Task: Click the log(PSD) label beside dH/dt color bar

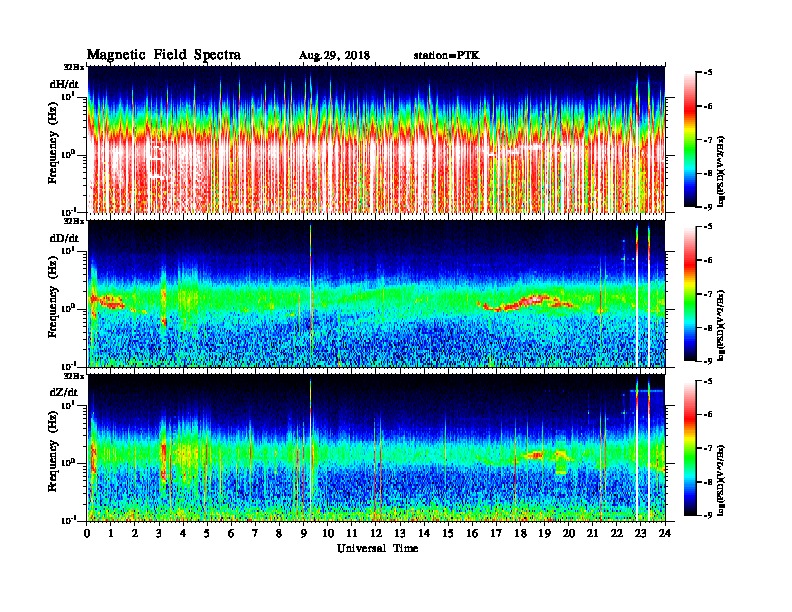Action: (721, 171)
